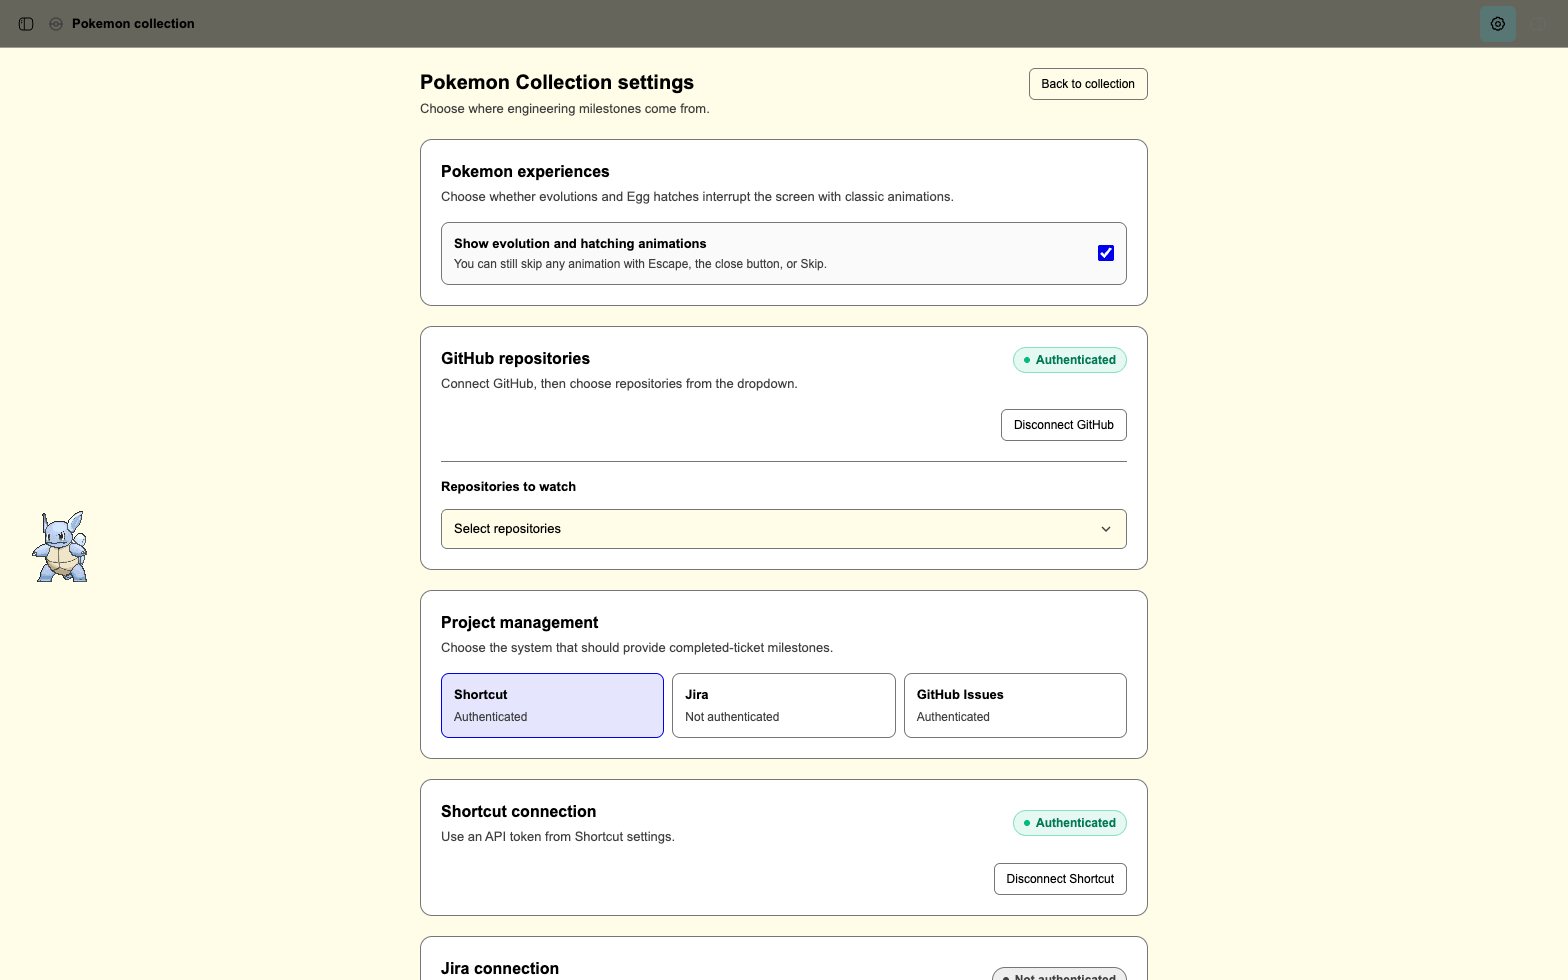Click the evolutions and Egg hatches description text
The width and height of the screenshot is (1568, 980).
(x=697, y=197)
